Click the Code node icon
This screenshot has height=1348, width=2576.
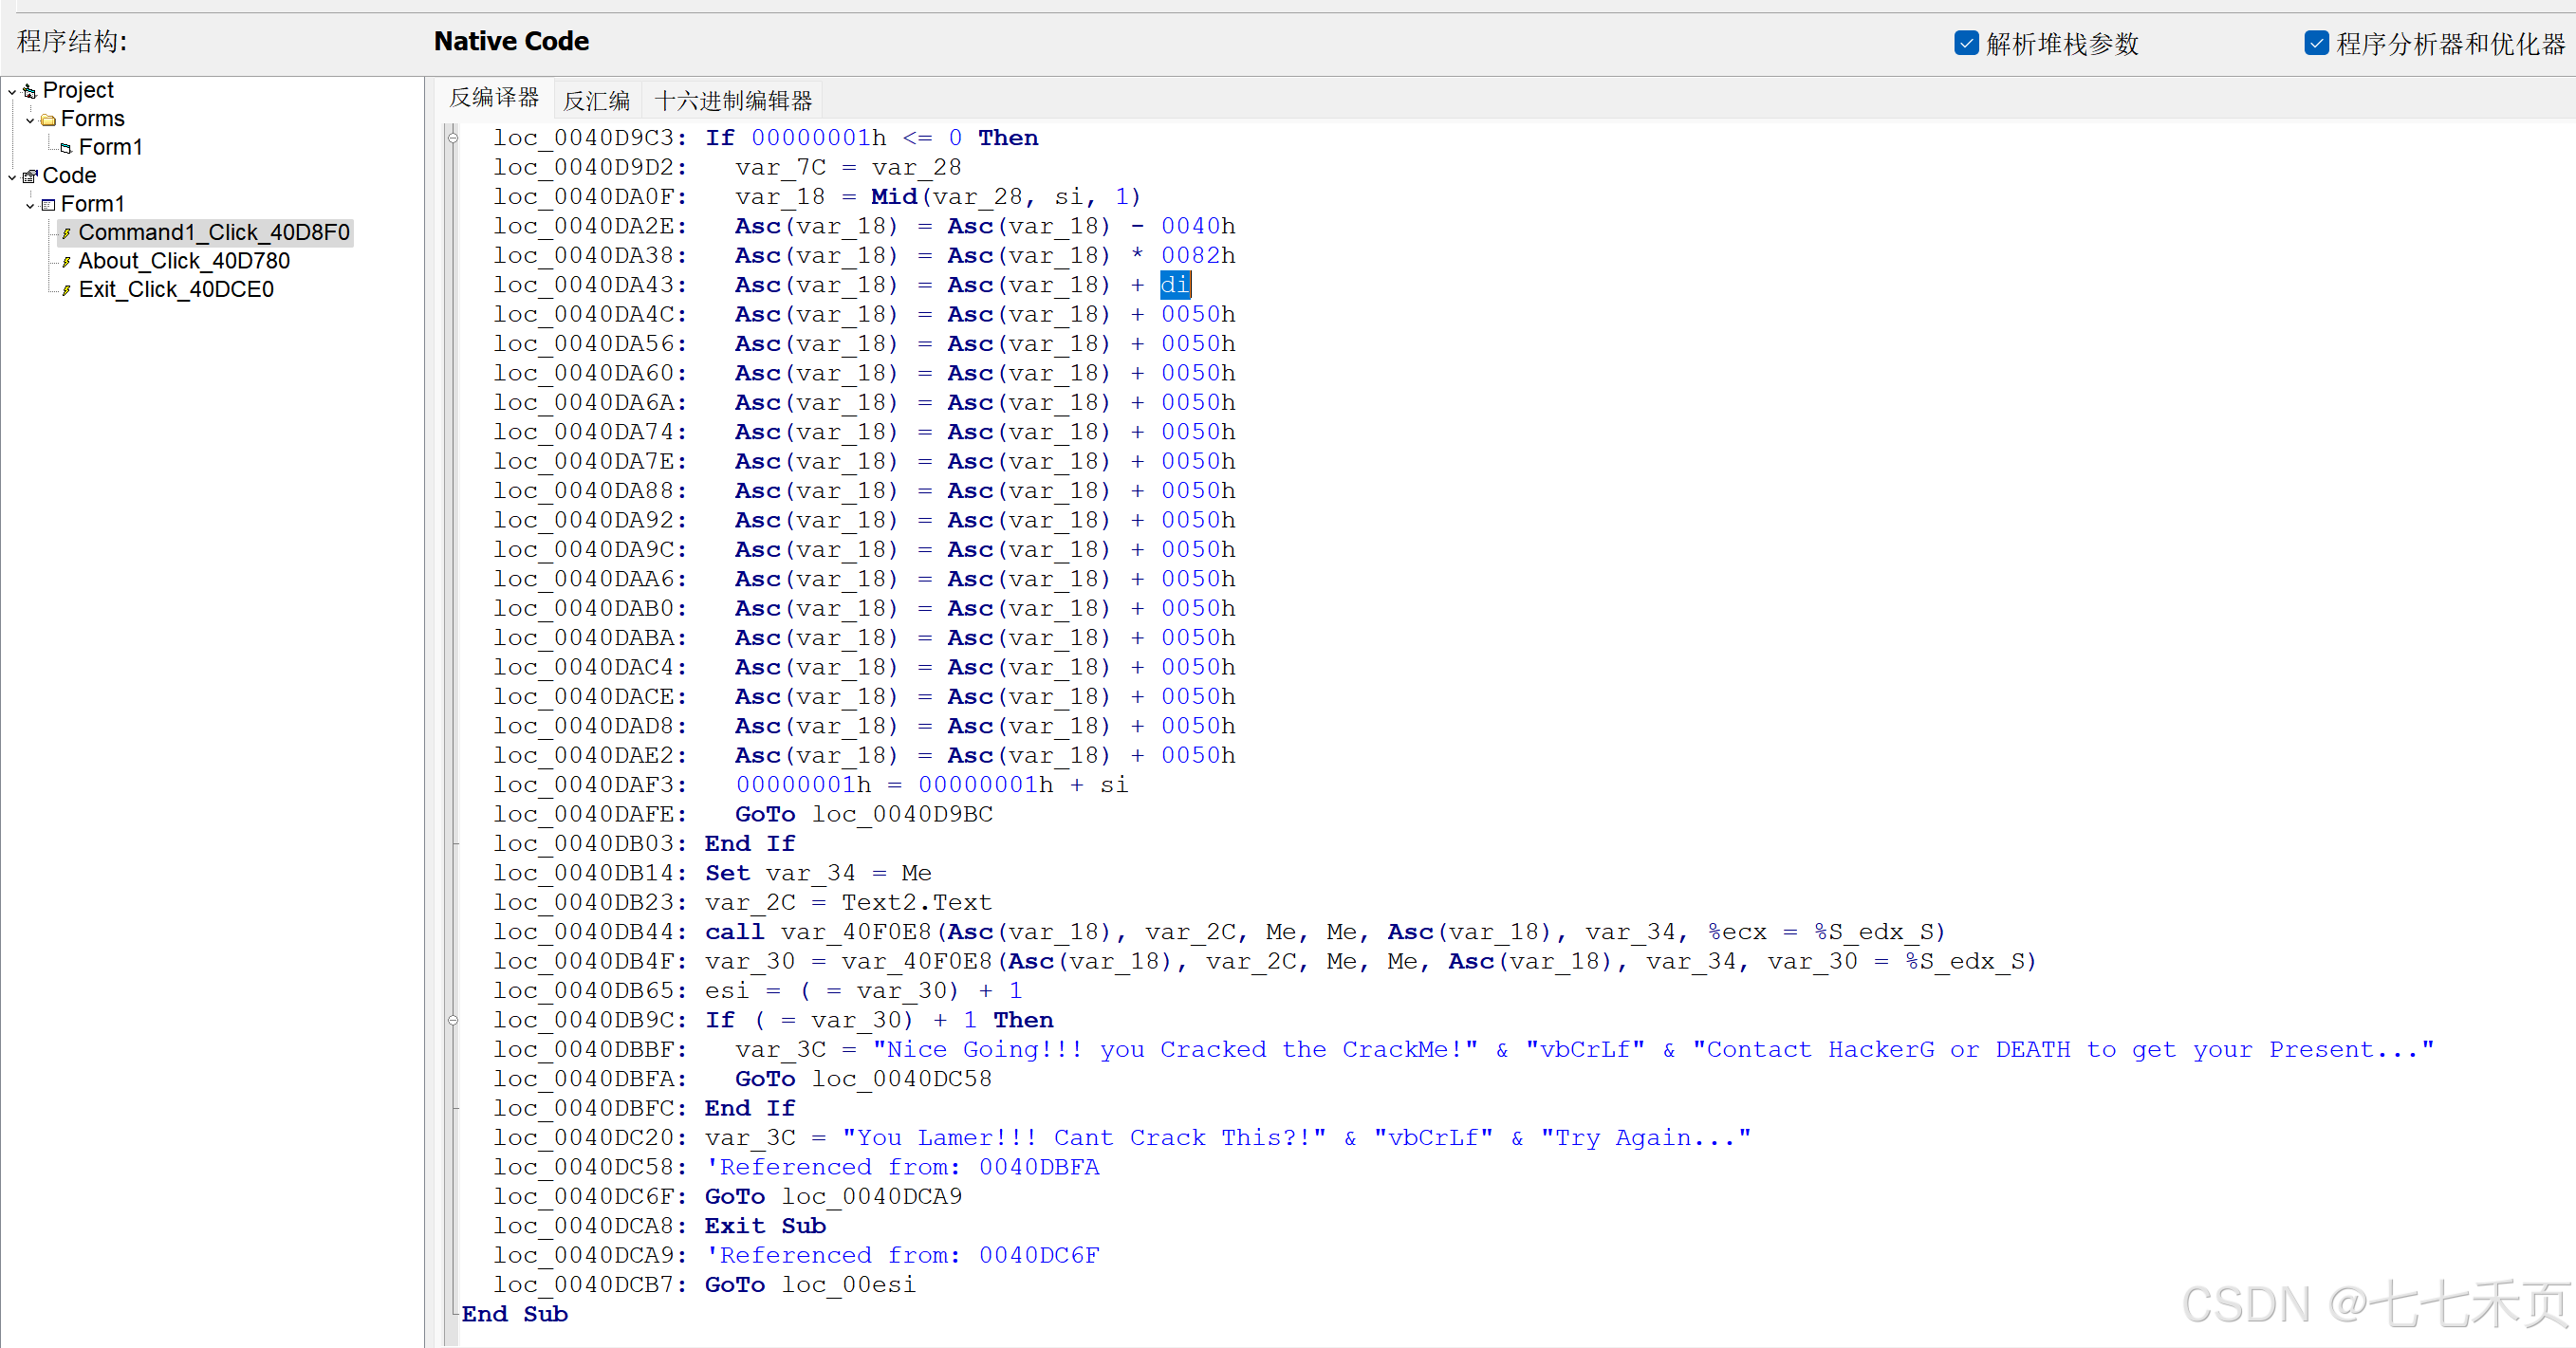point(29,176)
